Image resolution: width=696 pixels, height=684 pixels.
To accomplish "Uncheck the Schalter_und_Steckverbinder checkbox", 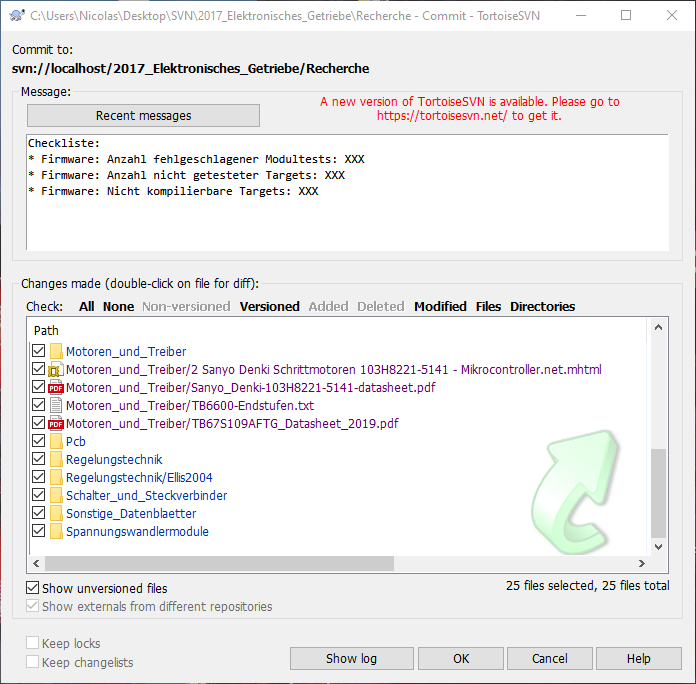I will 39,494.
